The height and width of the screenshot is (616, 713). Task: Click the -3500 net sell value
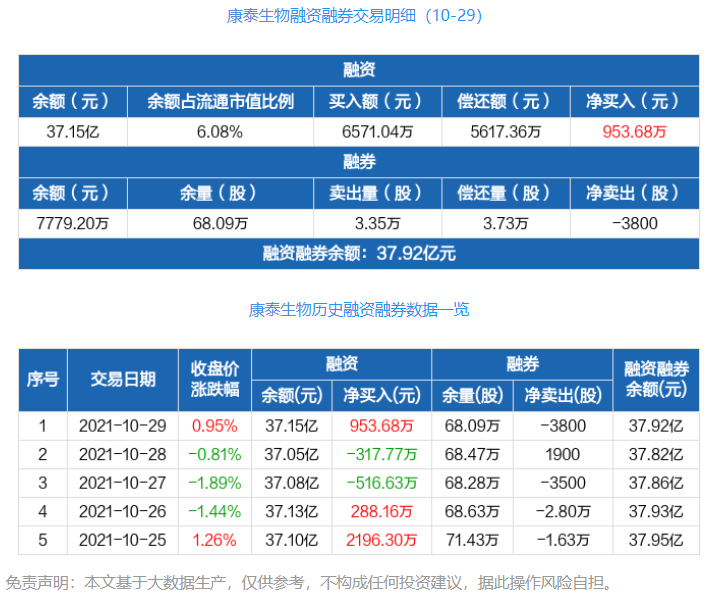(x=563, y=483)
